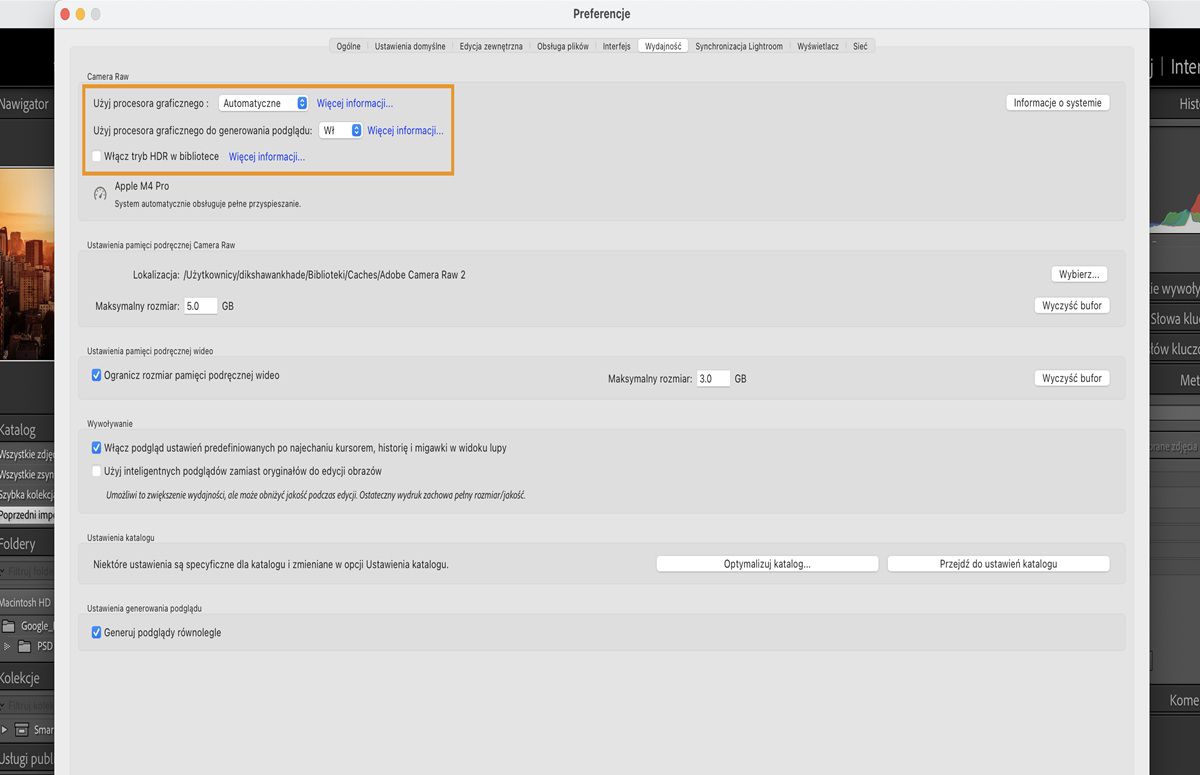Click Wyczyść bufor for Camera Raw cache

1072,305
